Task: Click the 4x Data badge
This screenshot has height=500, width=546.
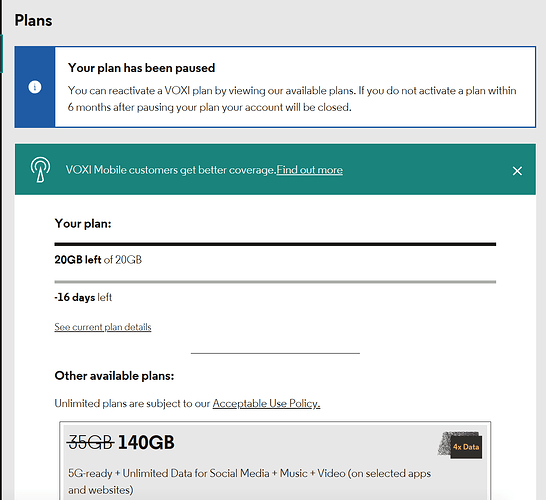Action: click(x=460, y=445)
